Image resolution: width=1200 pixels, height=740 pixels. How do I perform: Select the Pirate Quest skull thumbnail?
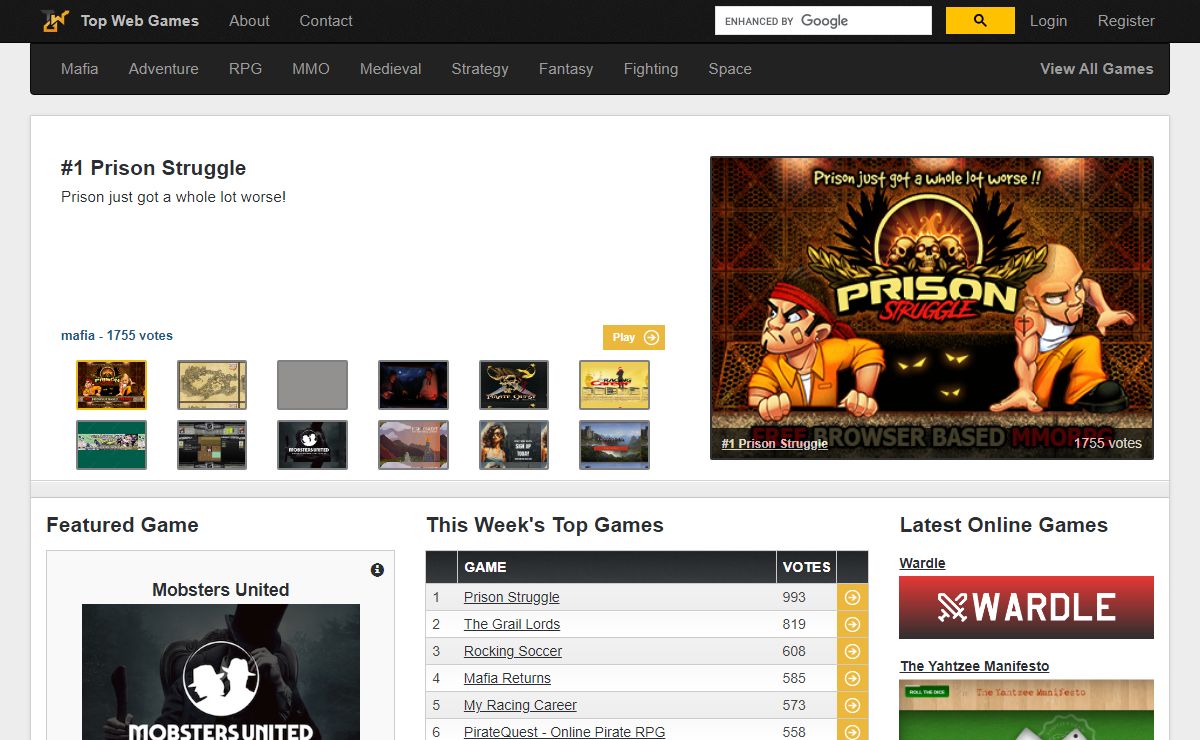tap(514, 385)
